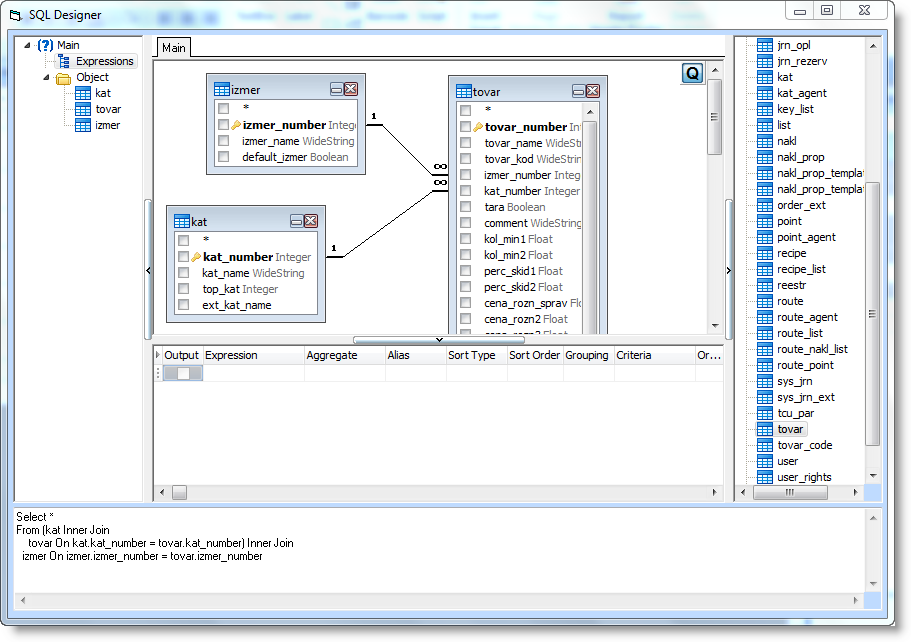Select the recipe table icon in the list

pyautogui.click(x=765, y=253)
